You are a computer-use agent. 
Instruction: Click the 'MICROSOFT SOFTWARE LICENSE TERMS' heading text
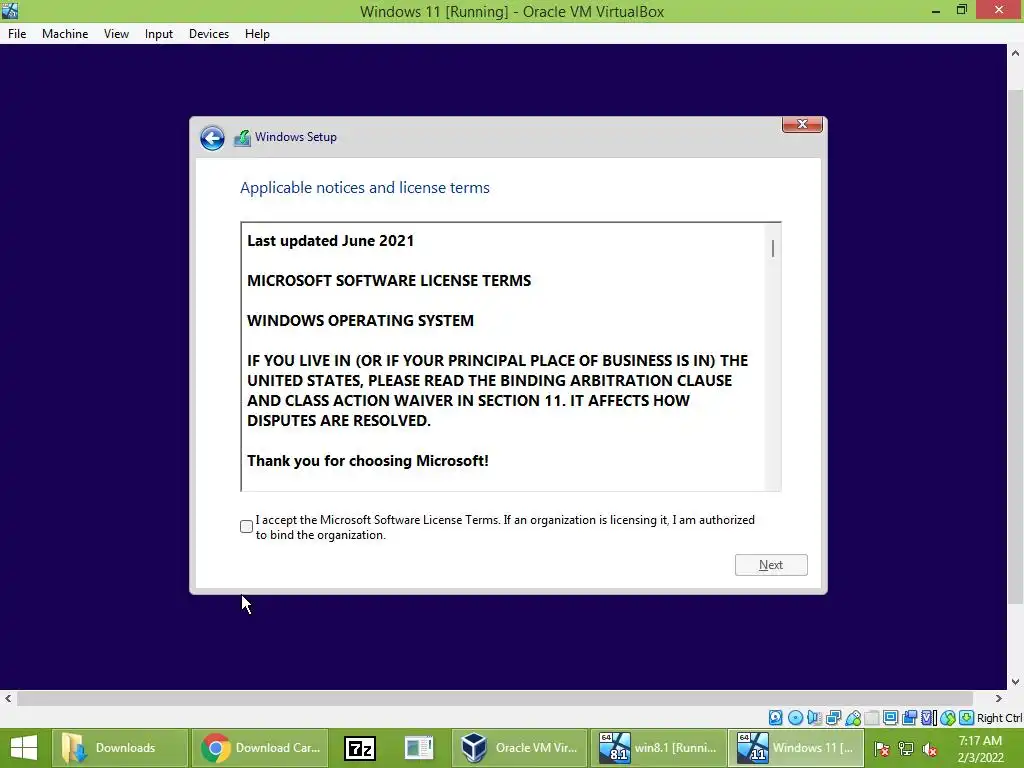[x=389, y=281]
